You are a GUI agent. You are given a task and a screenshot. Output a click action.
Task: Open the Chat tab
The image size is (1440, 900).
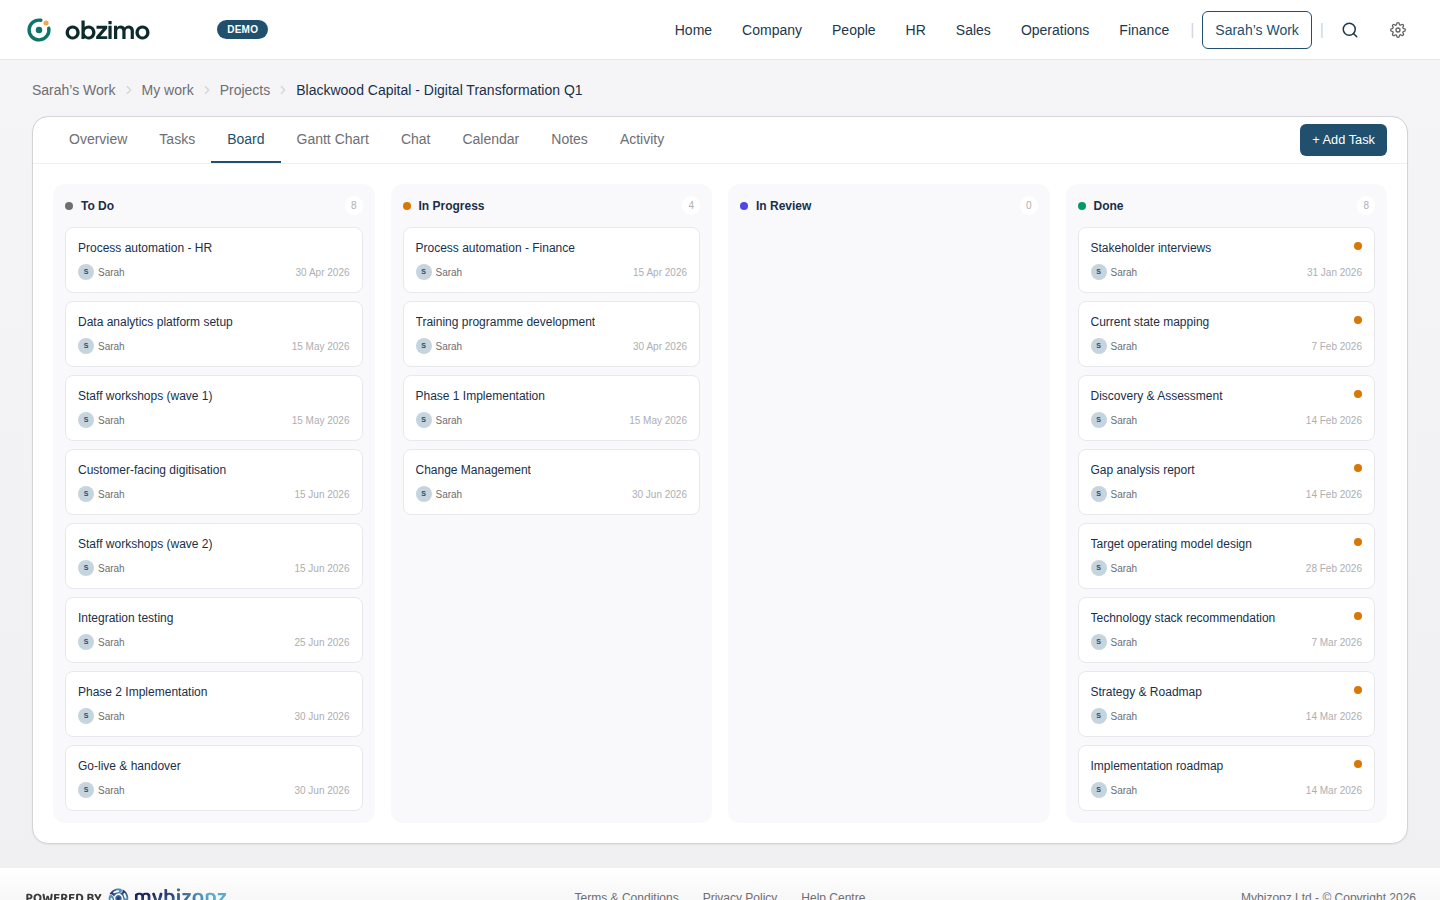point(416,139)
